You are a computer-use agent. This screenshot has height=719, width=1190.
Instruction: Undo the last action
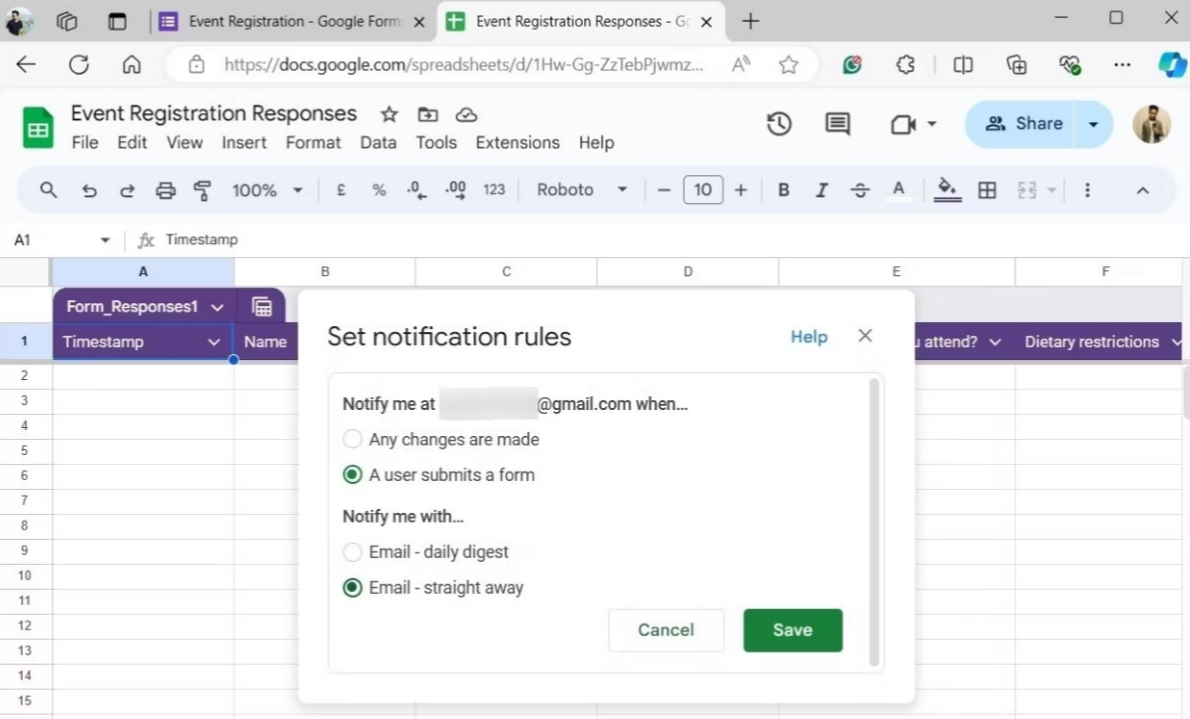(x=89, y=190)
